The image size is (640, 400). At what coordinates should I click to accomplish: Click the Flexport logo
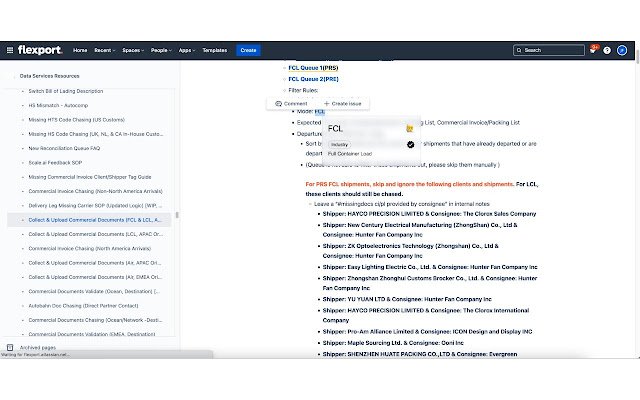pyautogui.click(x=40, y=50)
